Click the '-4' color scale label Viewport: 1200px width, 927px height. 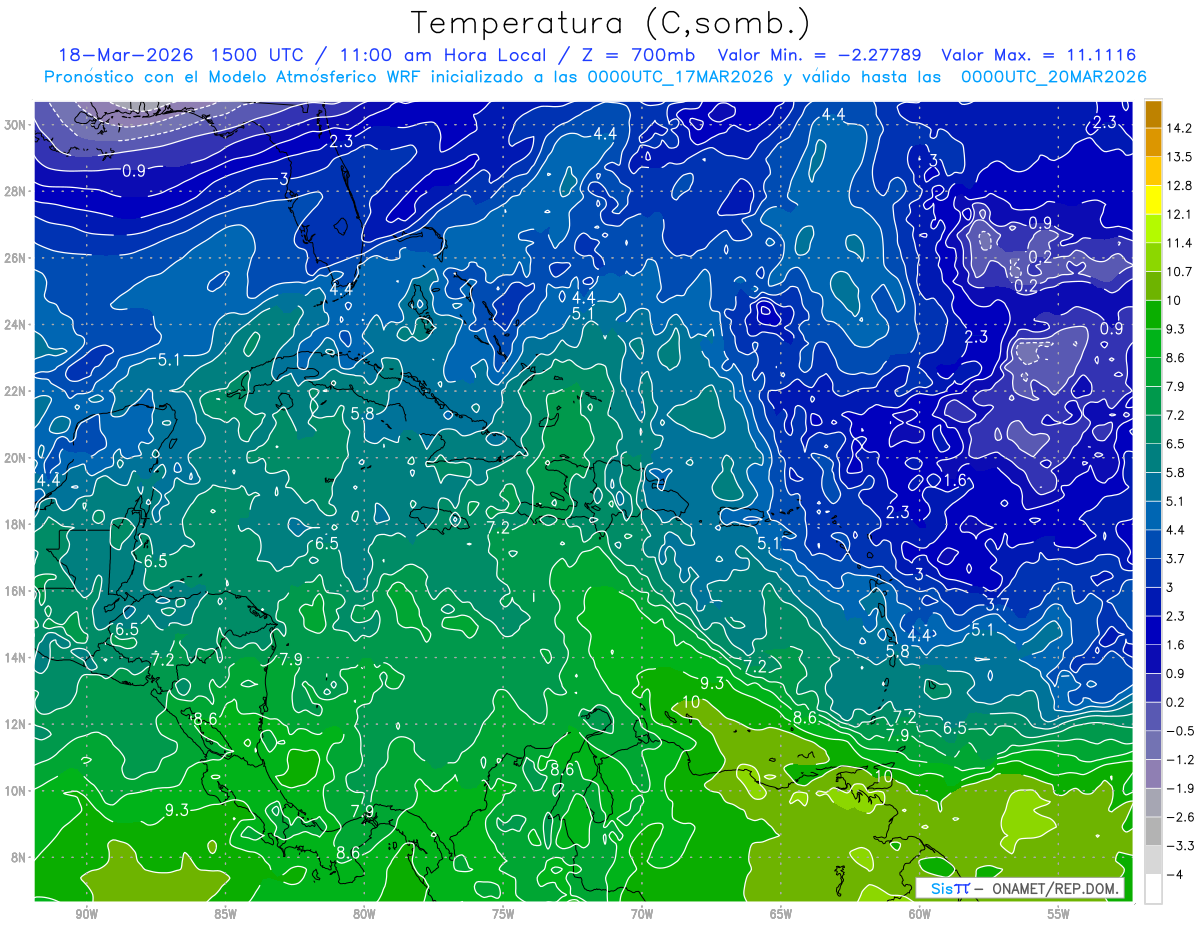coord(1175,874)
